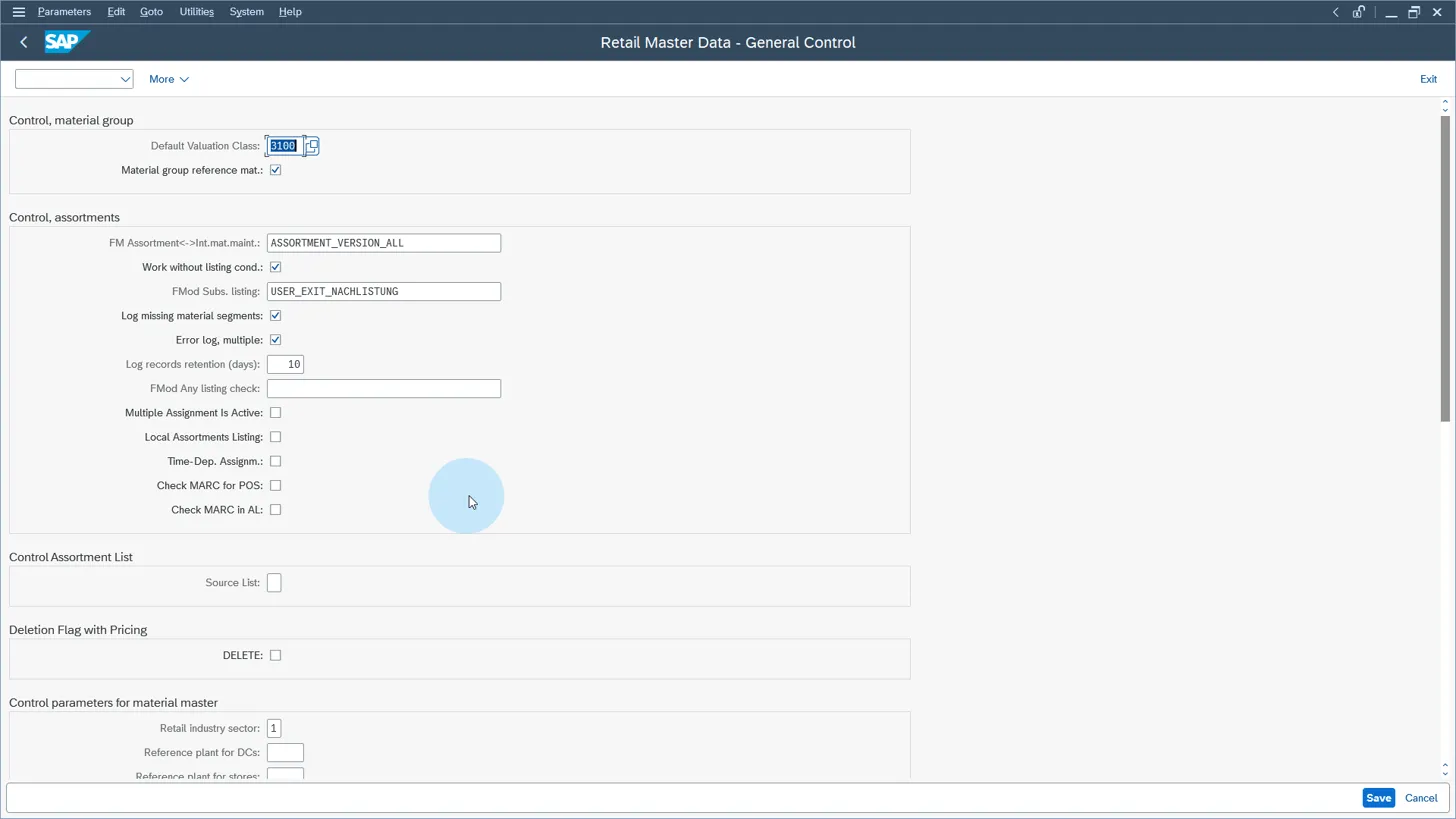Enable Local Assortments Listing checkbox

click(275, 437)
